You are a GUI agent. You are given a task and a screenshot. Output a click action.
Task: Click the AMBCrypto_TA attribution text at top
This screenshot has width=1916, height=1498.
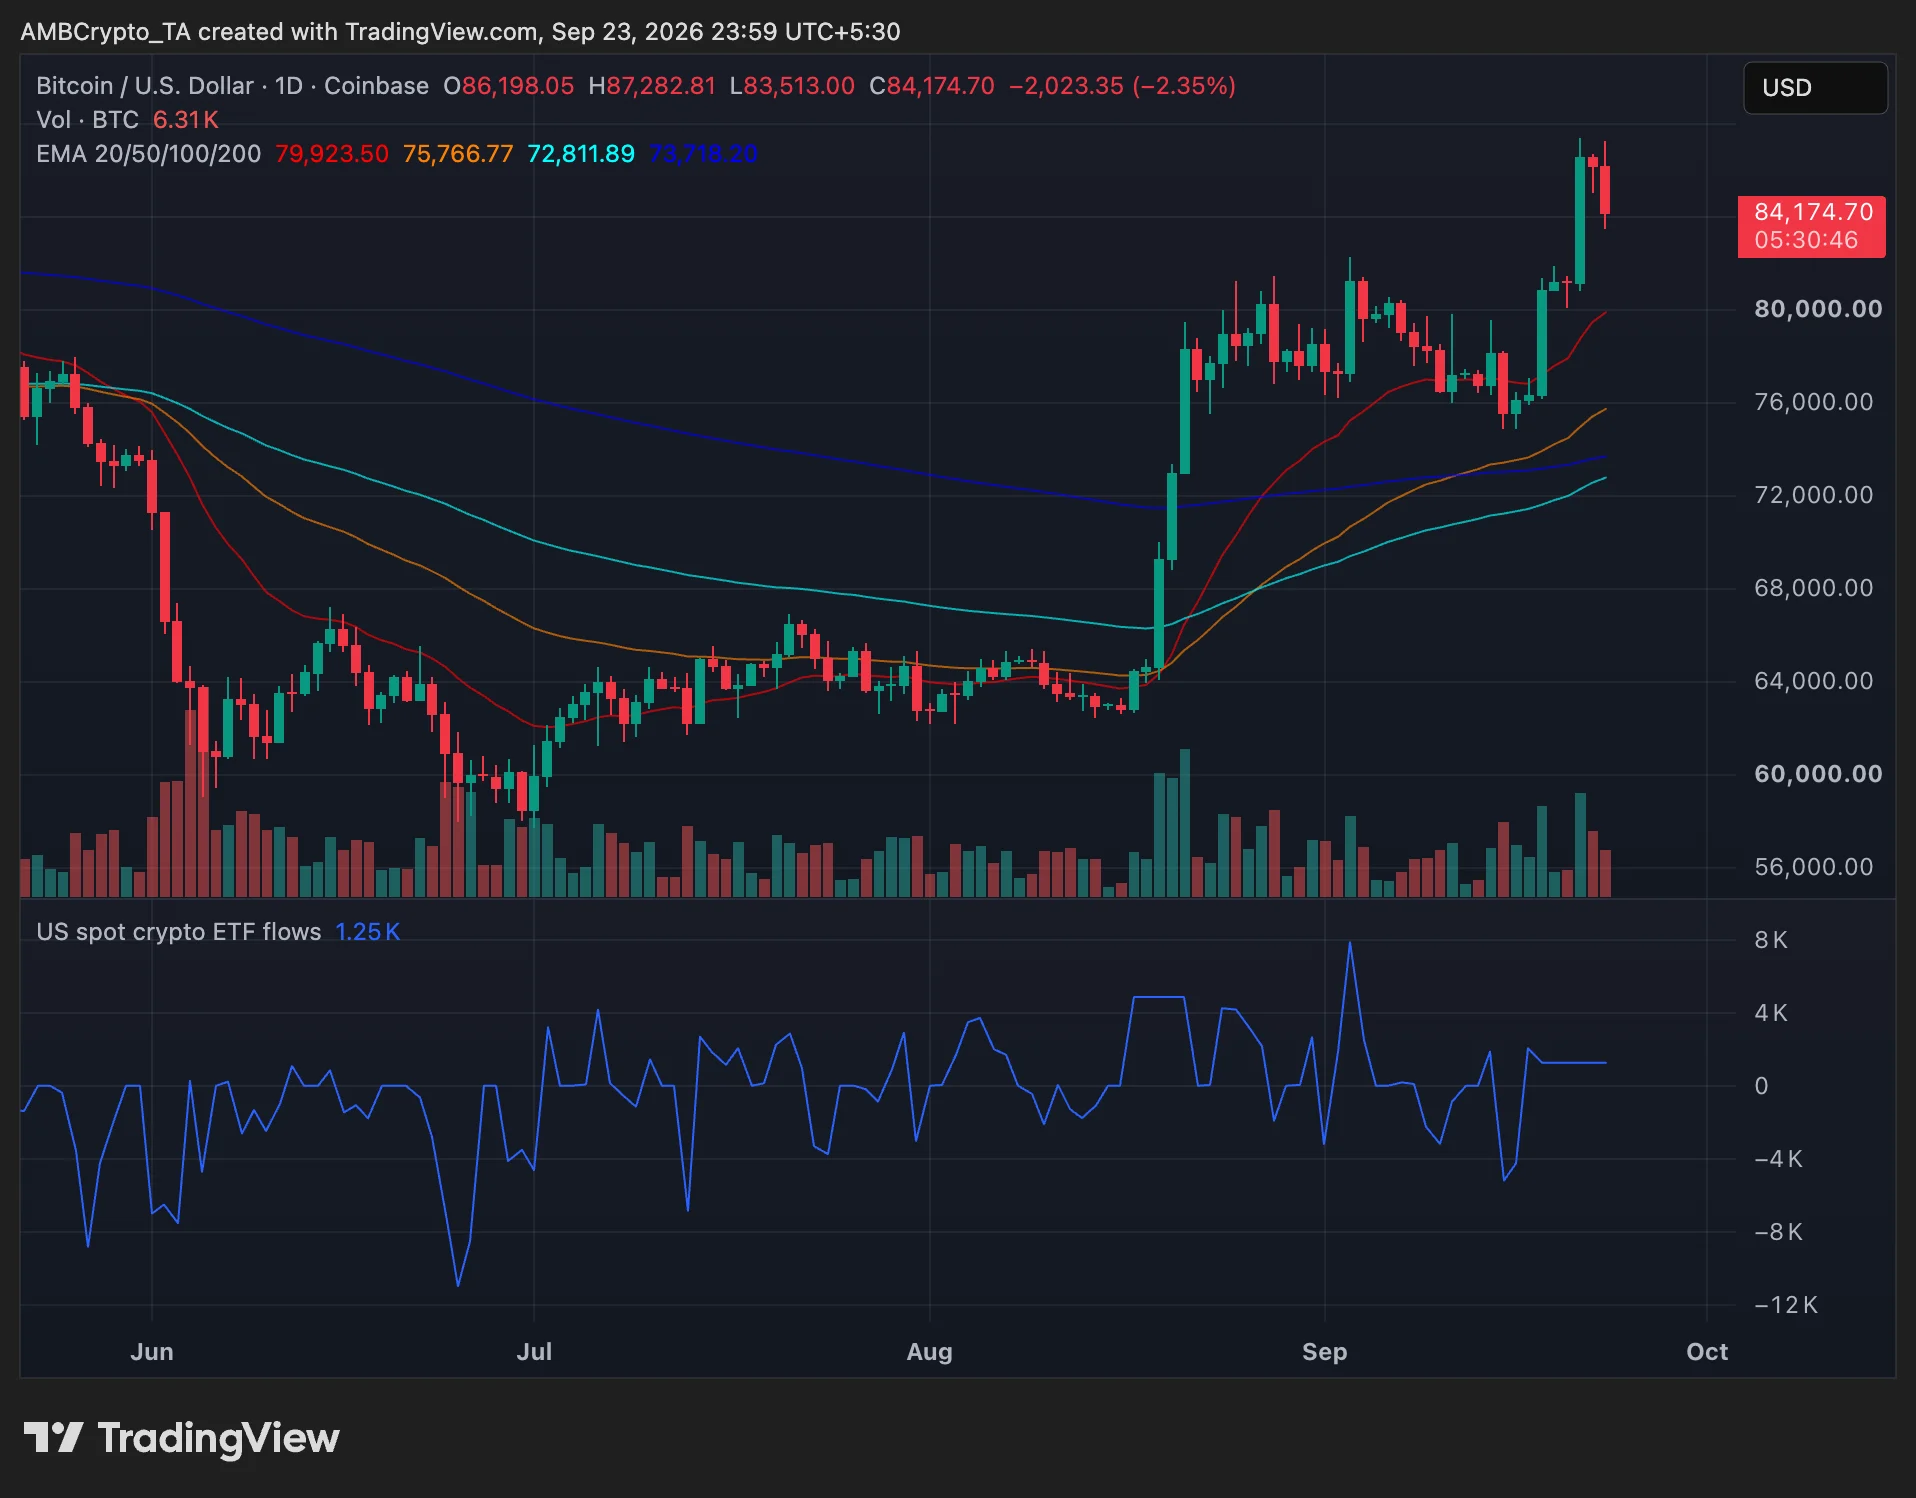460,32
